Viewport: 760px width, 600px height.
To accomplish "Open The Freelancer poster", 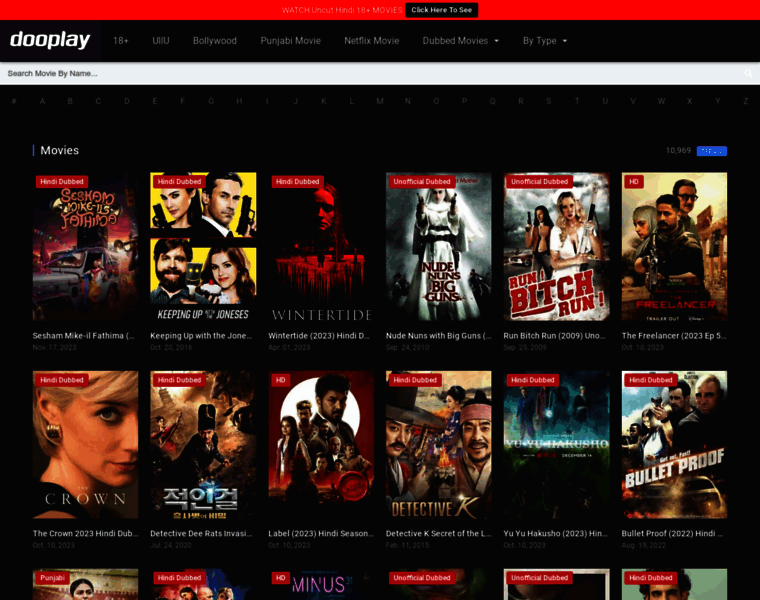I will click(x=674, y=247).
